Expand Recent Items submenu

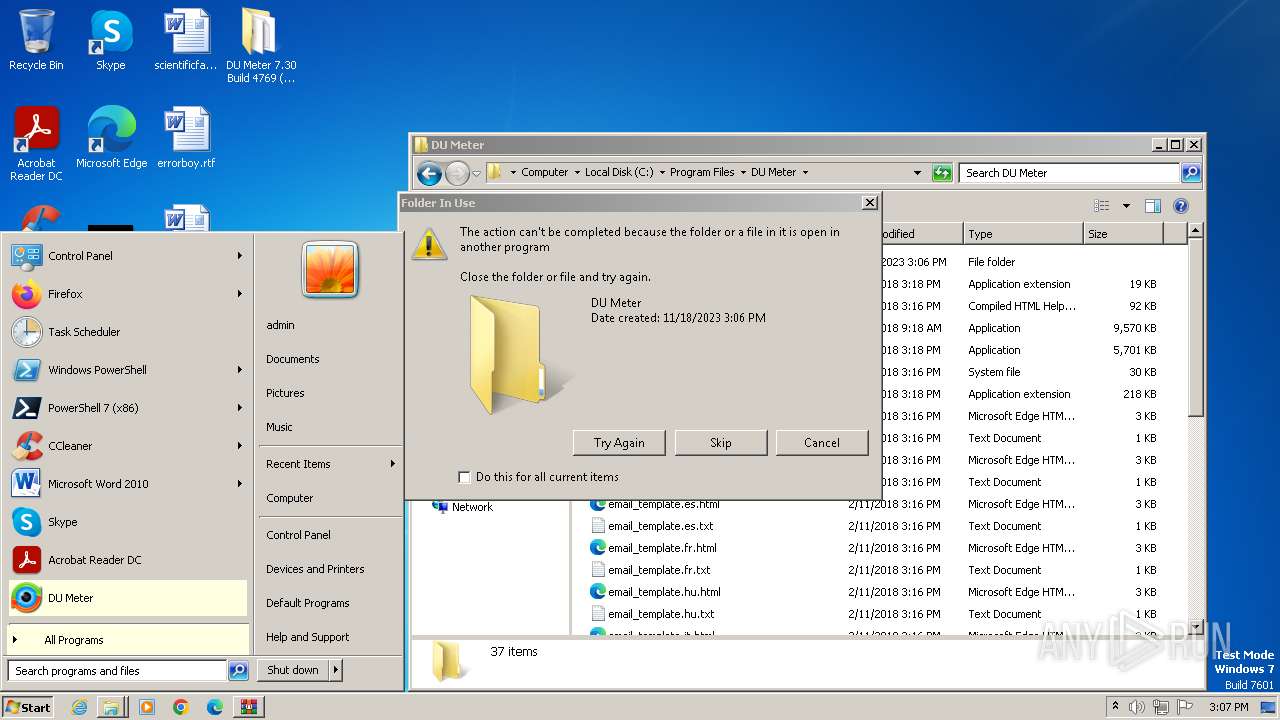click(x=330, y=464)
